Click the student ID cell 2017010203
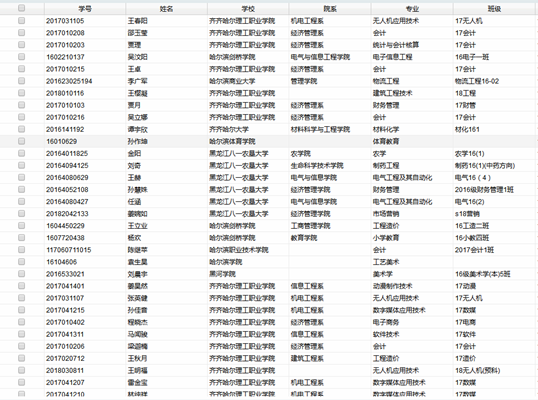The width and height of the screenshot is (538, 400). pyautogui.click(x=65, y=45)
